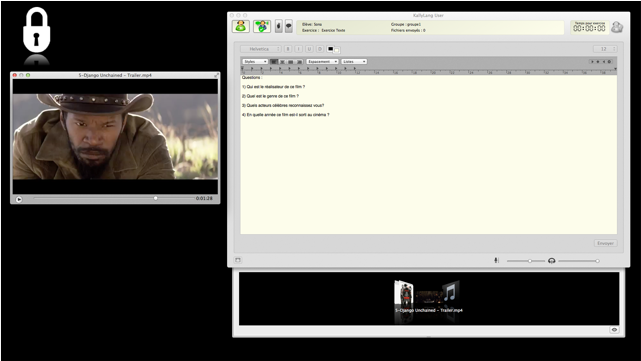
Task: Open the Helvetica font dropdown
Action: 260,49
